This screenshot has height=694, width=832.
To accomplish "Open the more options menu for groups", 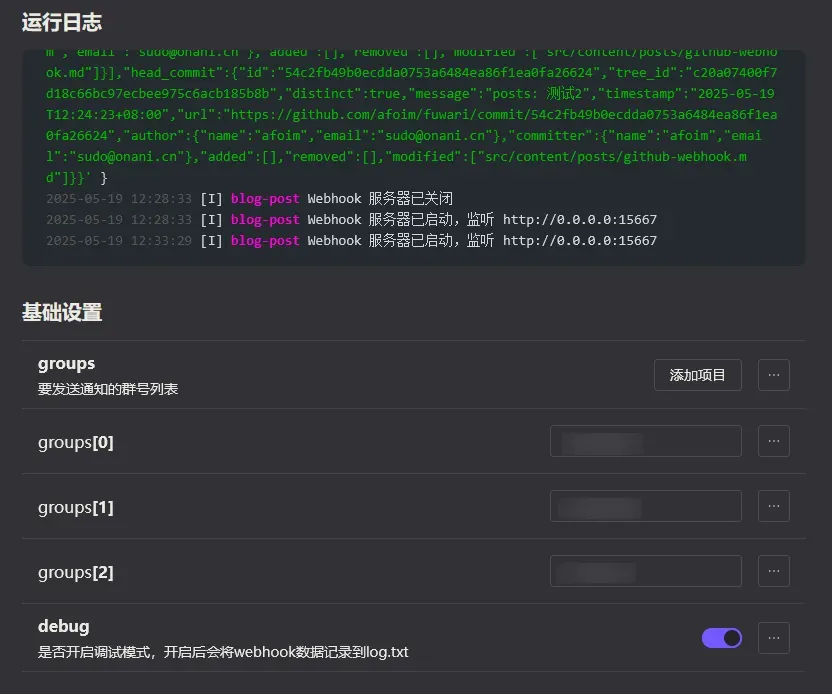I will [x=773, y=375].
